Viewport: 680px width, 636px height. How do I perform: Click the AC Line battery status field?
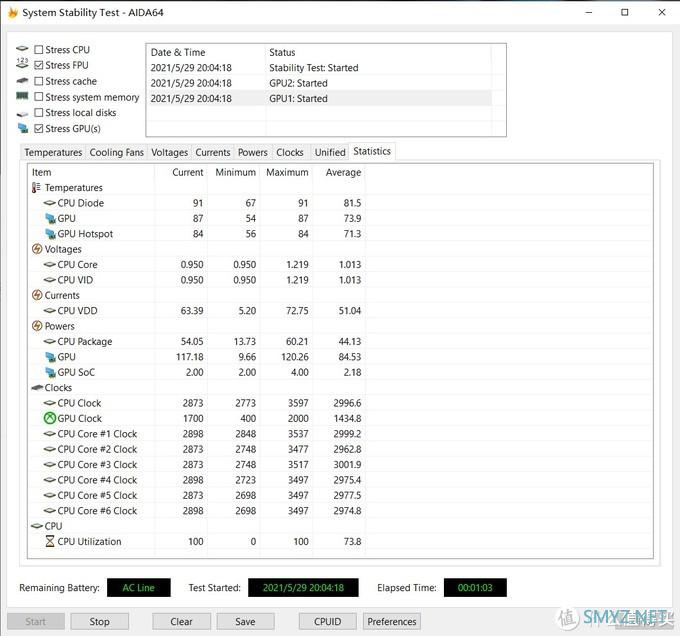click(x=138, y=588)
